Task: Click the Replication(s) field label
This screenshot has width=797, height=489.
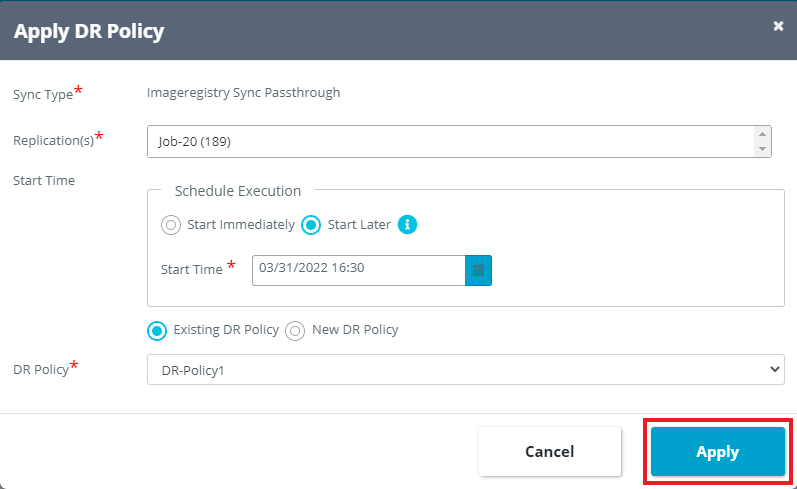Action: coord(53,141)
